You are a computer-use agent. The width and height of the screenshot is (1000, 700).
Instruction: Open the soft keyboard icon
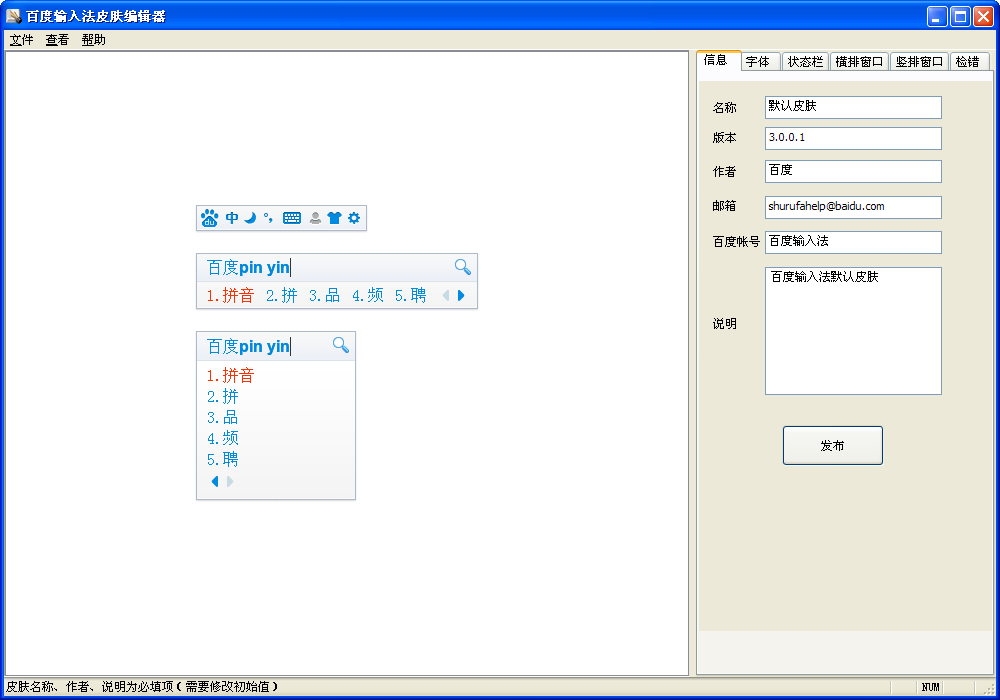[x=291, y=218]
